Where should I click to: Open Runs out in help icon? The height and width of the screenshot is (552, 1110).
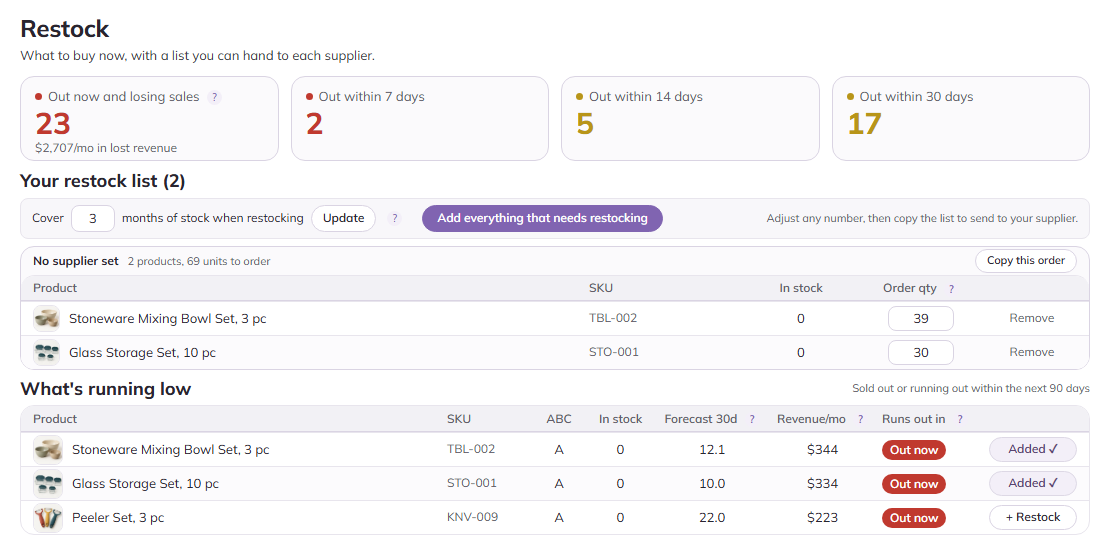pos(959,419)
